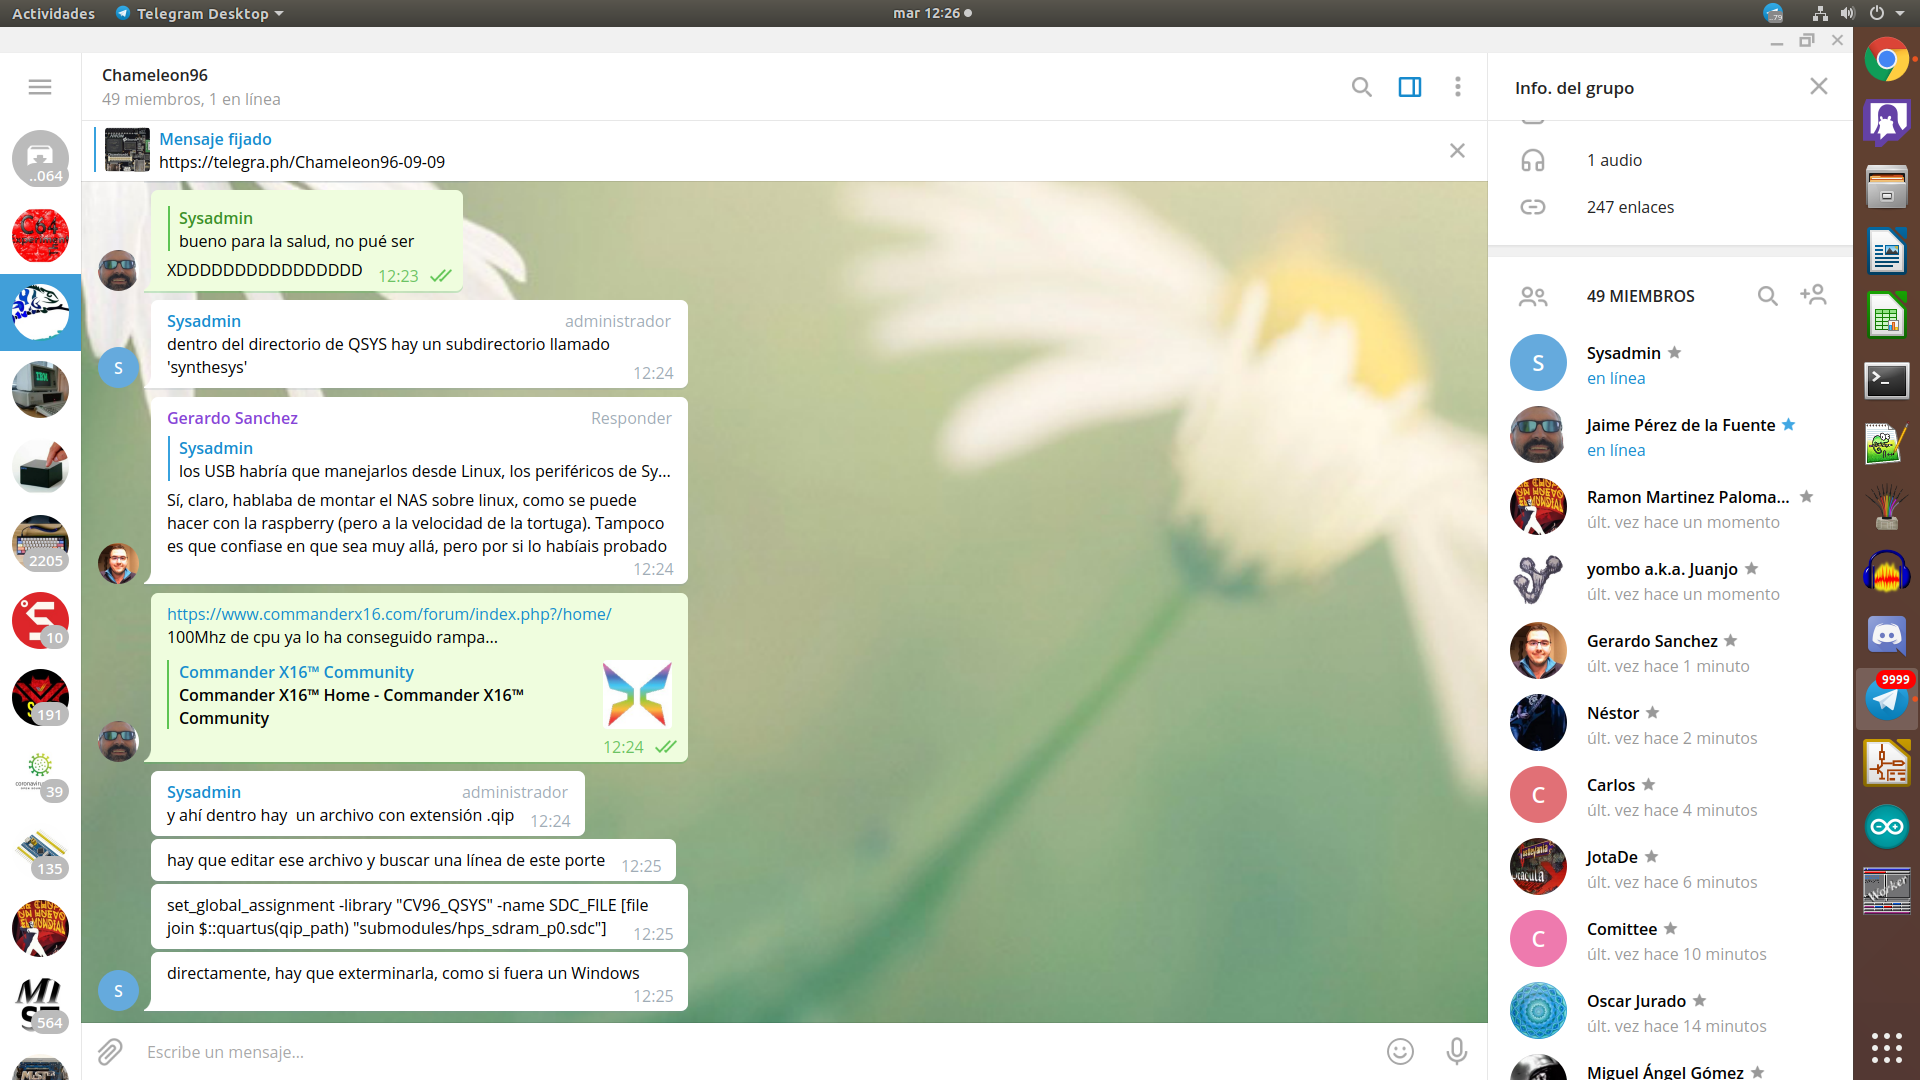Start recording a voice message
This screenshot has width=1920, height=1080.
point(1456,1051)
